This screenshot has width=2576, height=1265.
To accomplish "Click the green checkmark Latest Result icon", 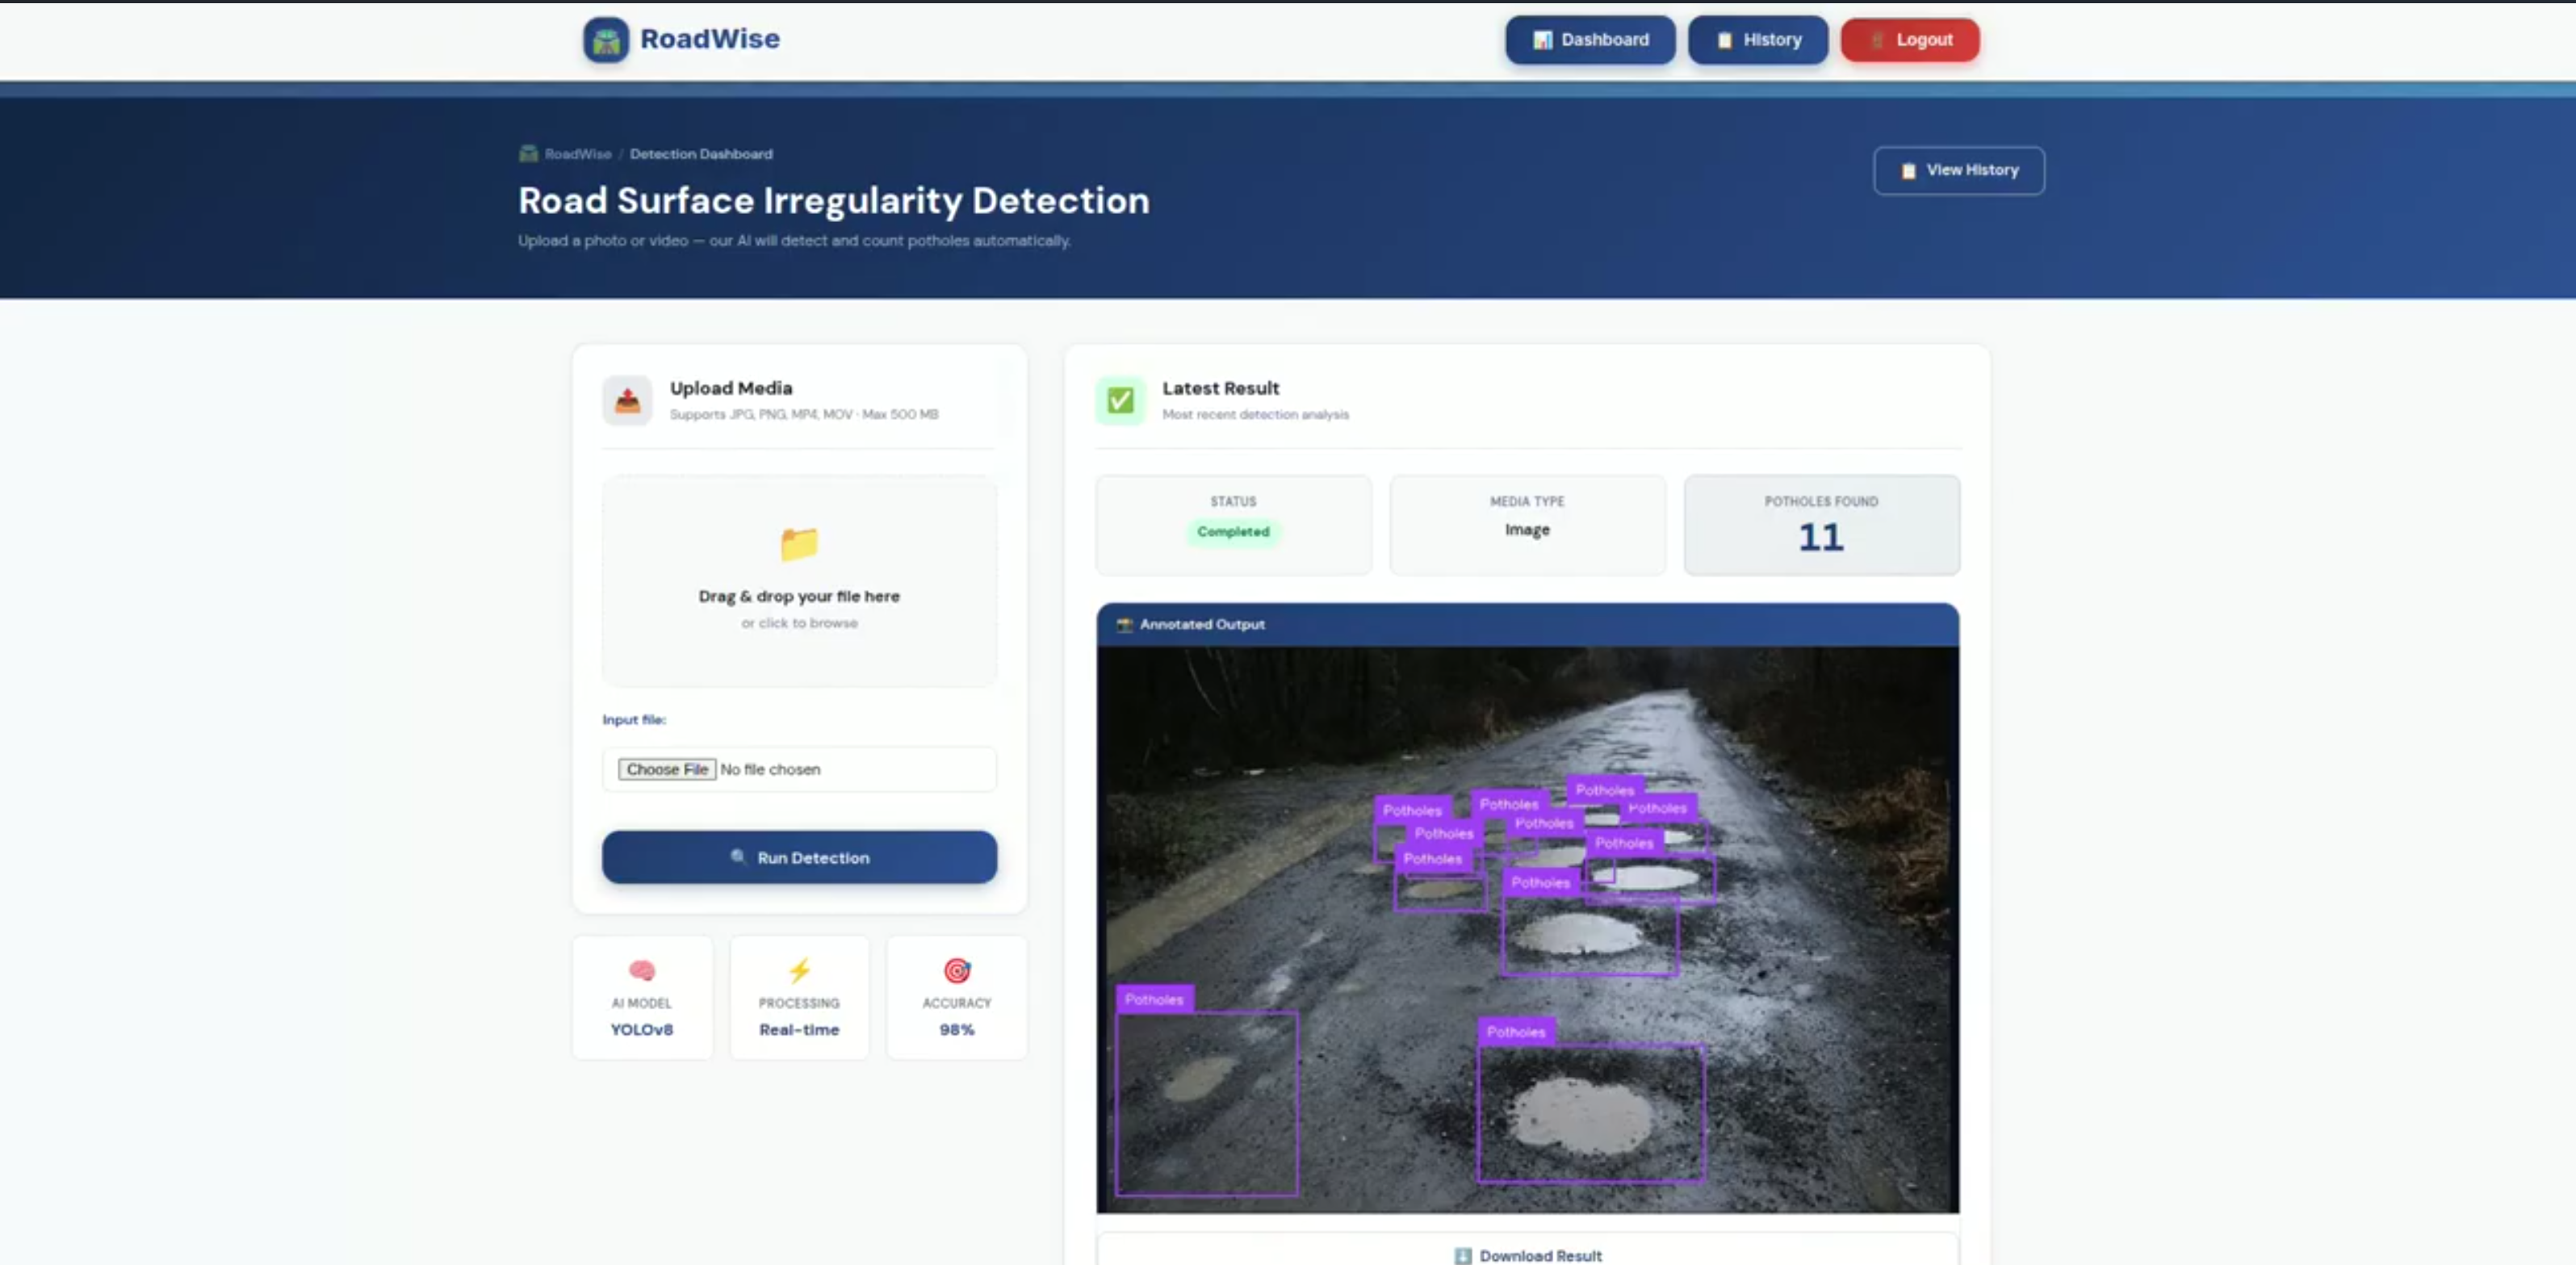I will 1120,400.
